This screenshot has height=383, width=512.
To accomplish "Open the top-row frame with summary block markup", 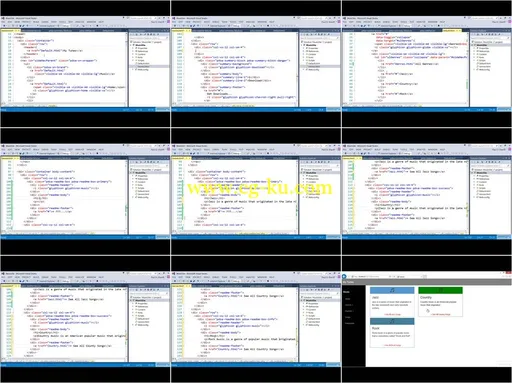I will point(256,64).
